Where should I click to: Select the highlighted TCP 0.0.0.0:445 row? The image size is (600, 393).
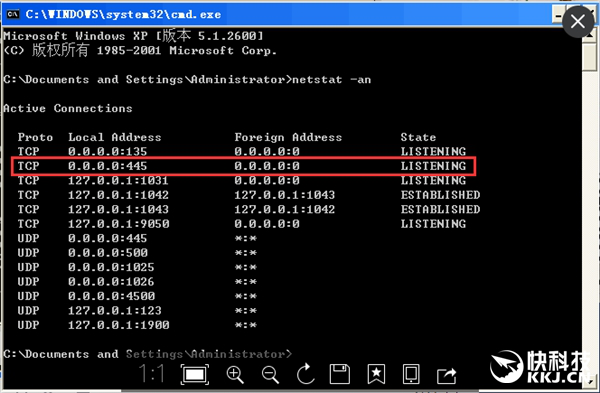243,166
